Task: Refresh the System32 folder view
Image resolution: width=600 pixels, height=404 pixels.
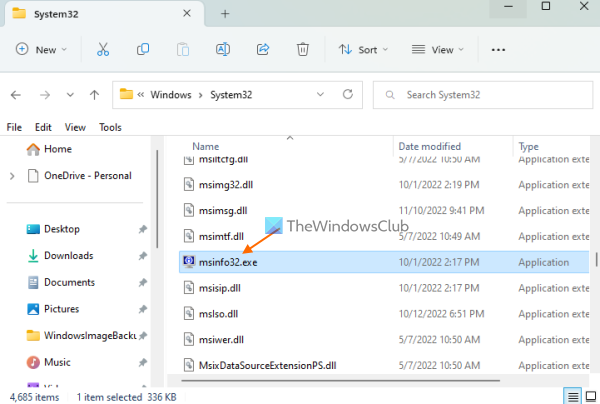Action: click(347, 94)
